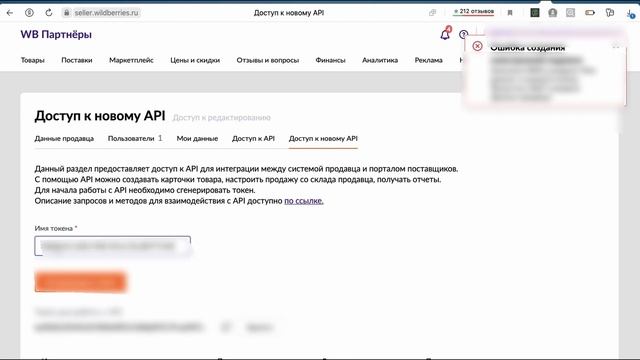The height and width of the screenshot is (360, 640).
Task: Open the Финансы menu
Action: click(331, 60)
